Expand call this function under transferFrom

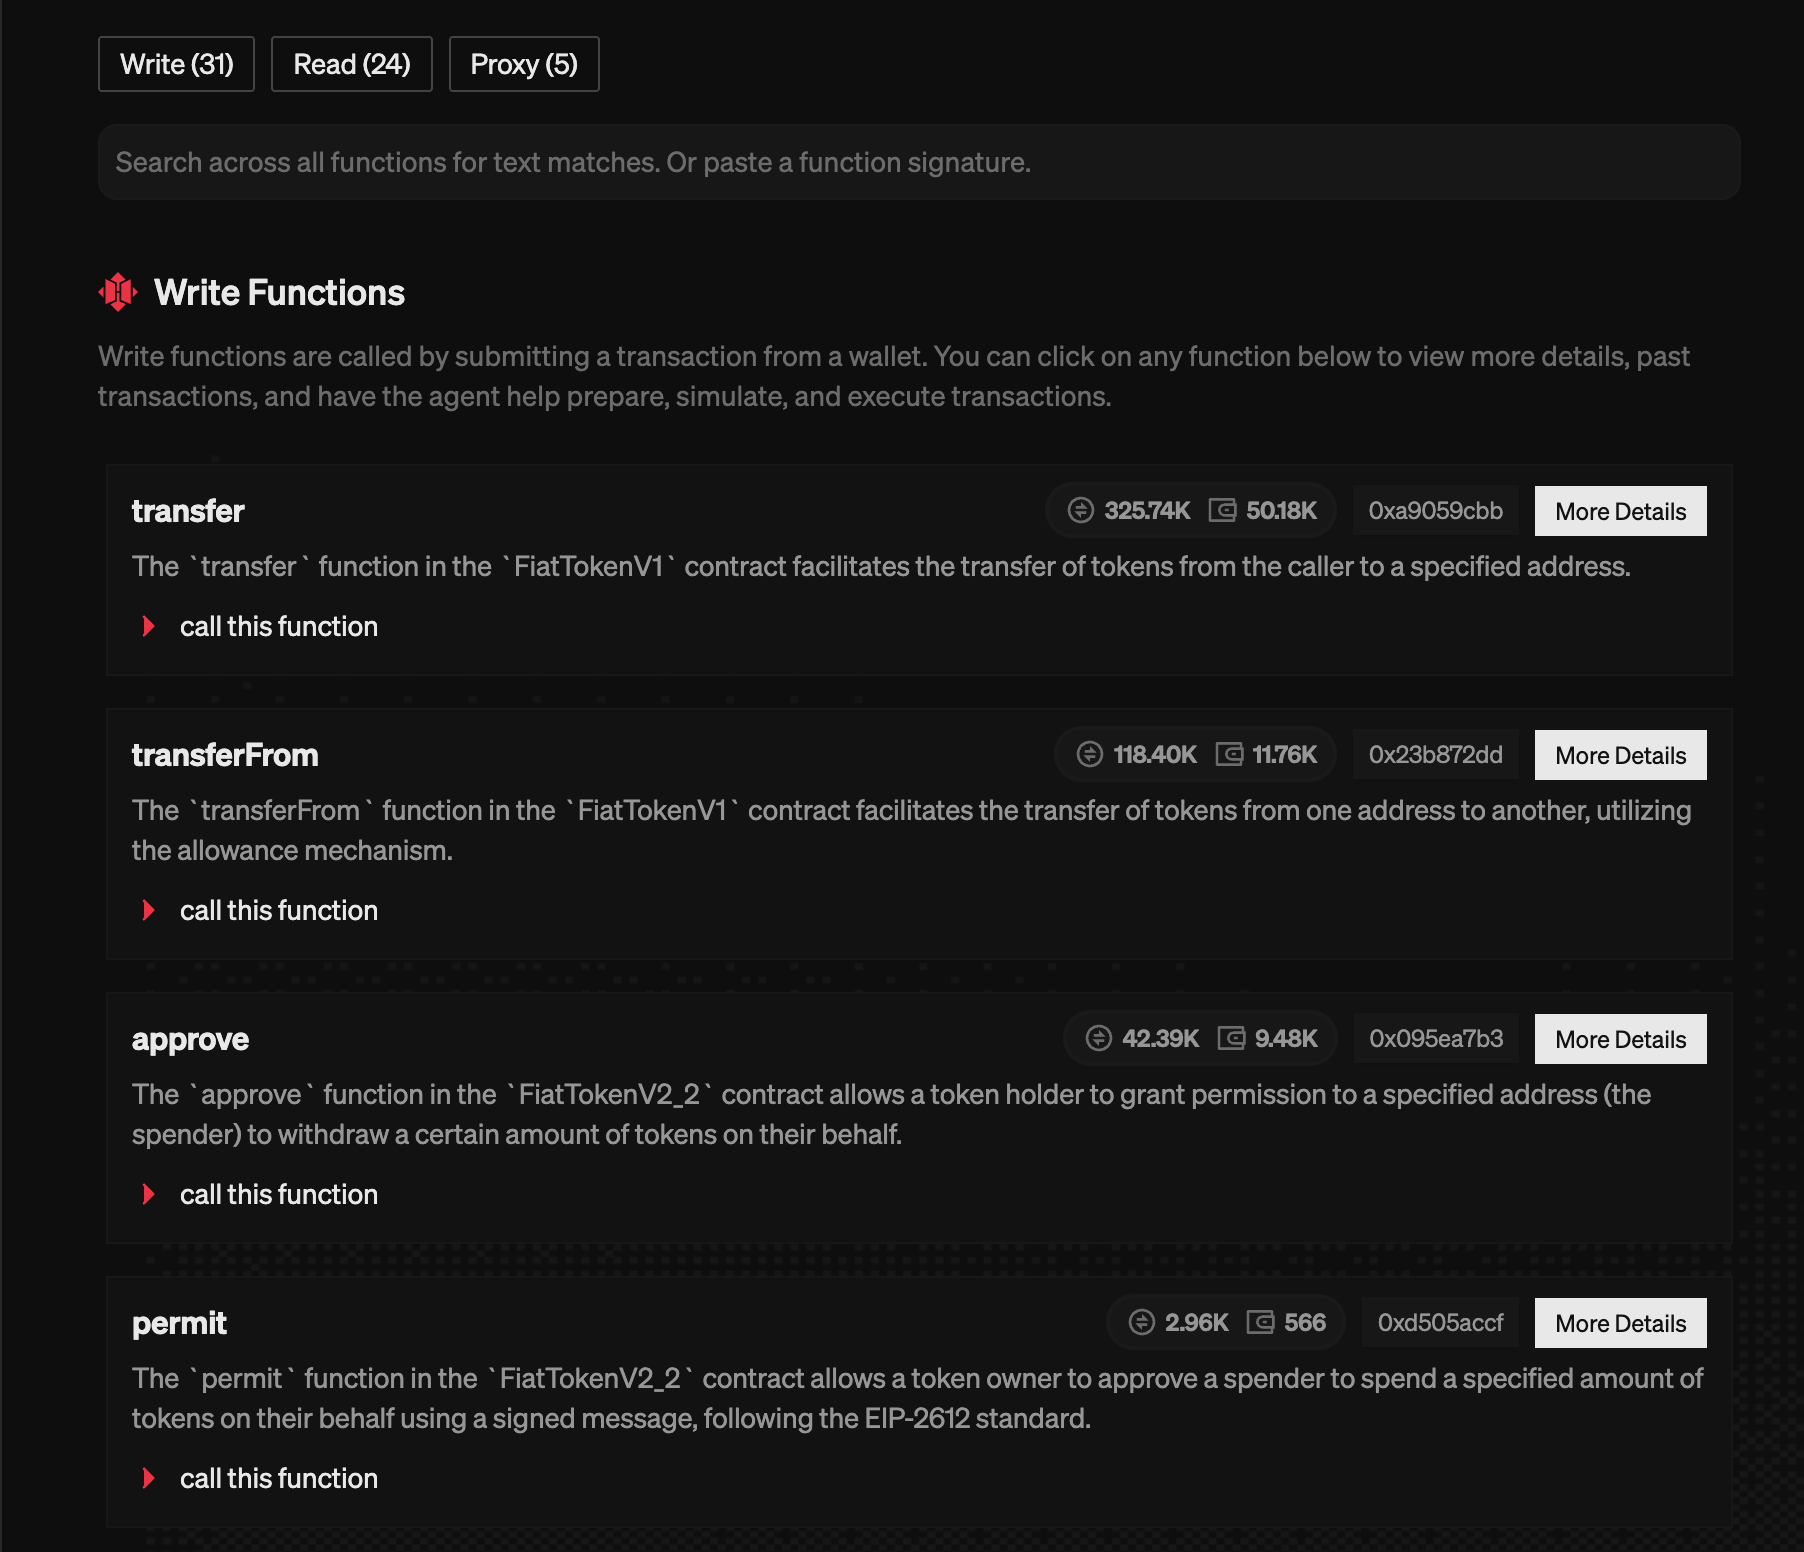(x=279, y=910)
